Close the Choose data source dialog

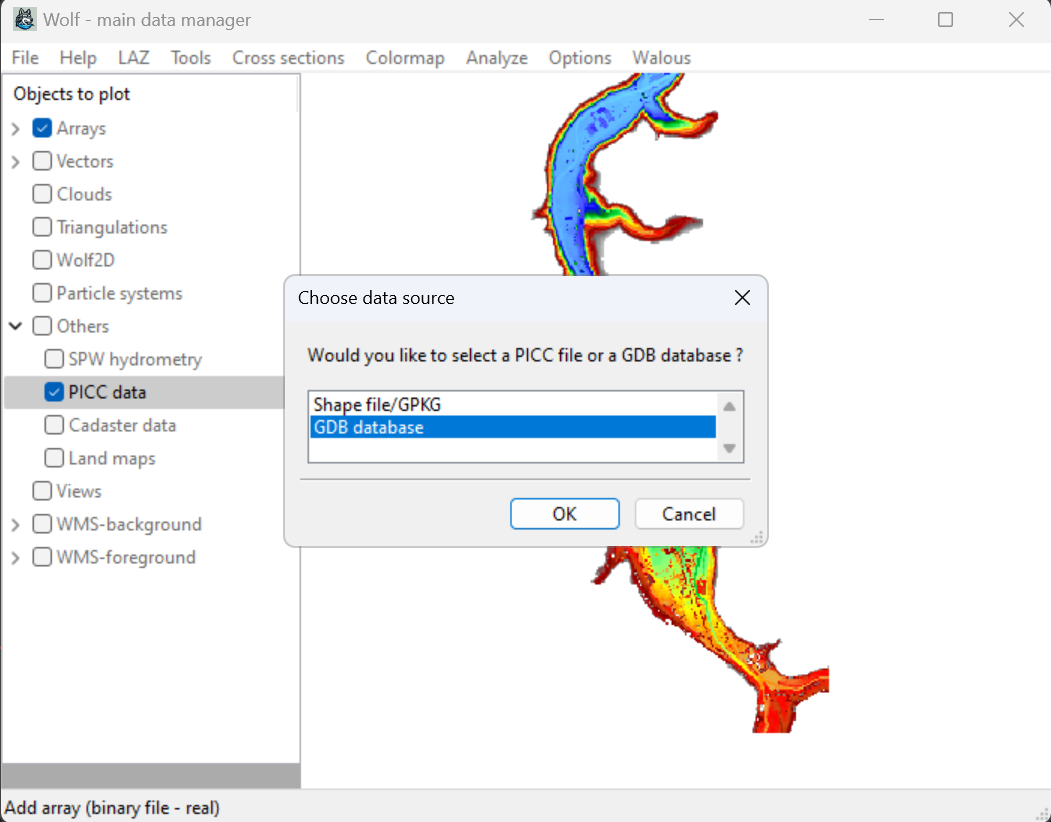742,298
